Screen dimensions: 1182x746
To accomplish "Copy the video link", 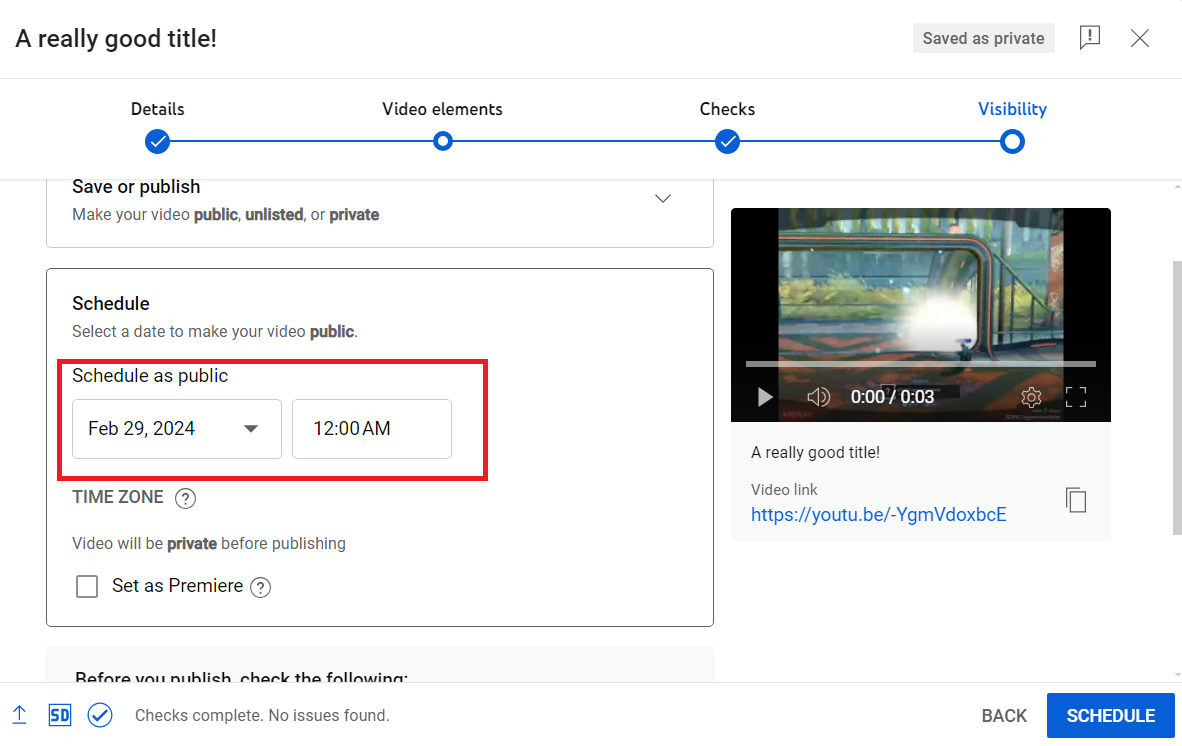I will pos(1076,500).
